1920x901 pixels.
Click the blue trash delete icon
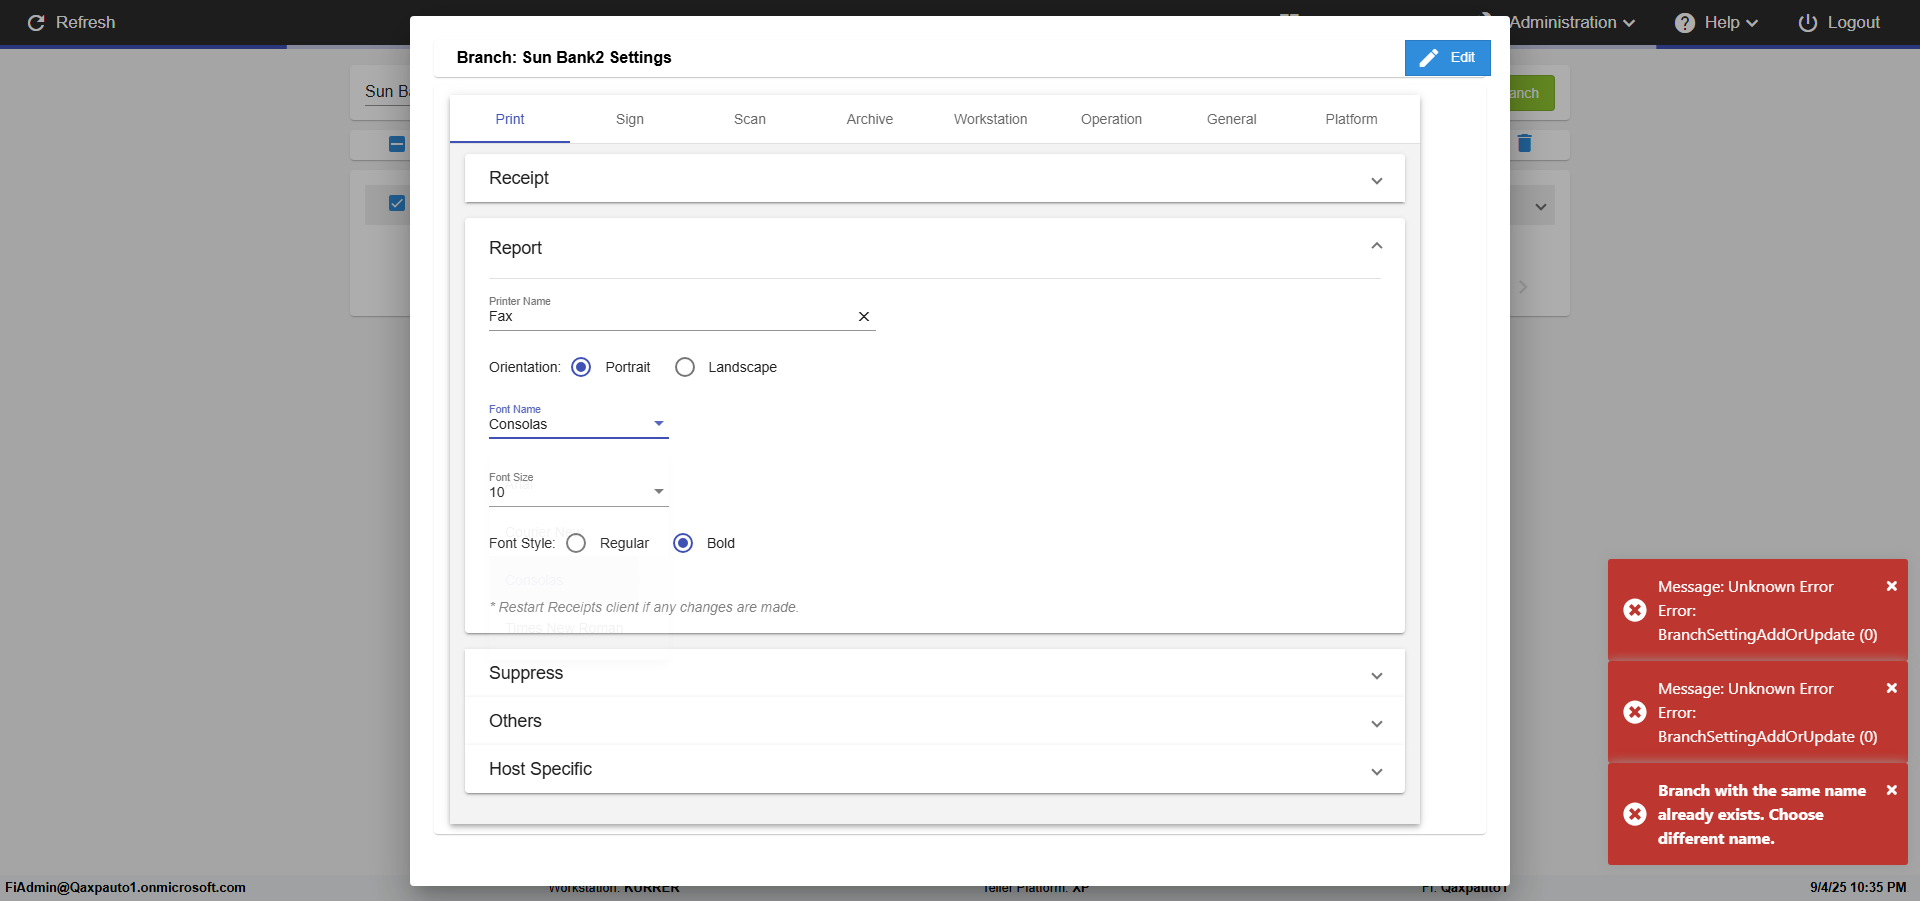[1524, 144]
